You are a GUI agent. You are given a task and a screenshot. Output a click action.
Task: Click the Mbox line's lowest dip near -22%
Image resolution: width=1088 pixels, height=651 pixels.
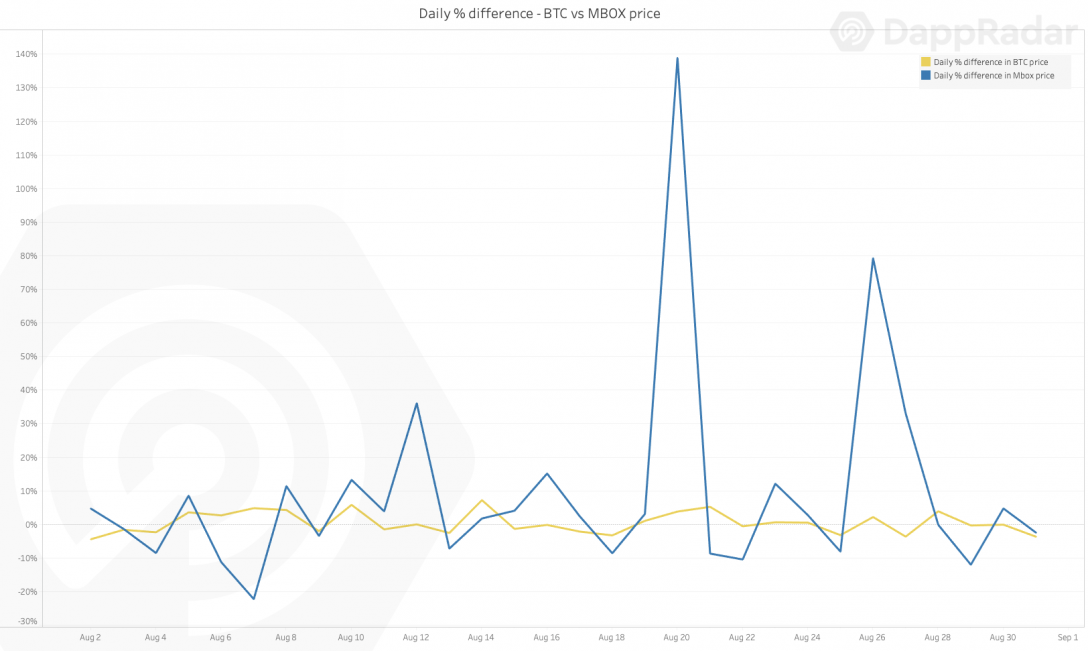(254, 598)
